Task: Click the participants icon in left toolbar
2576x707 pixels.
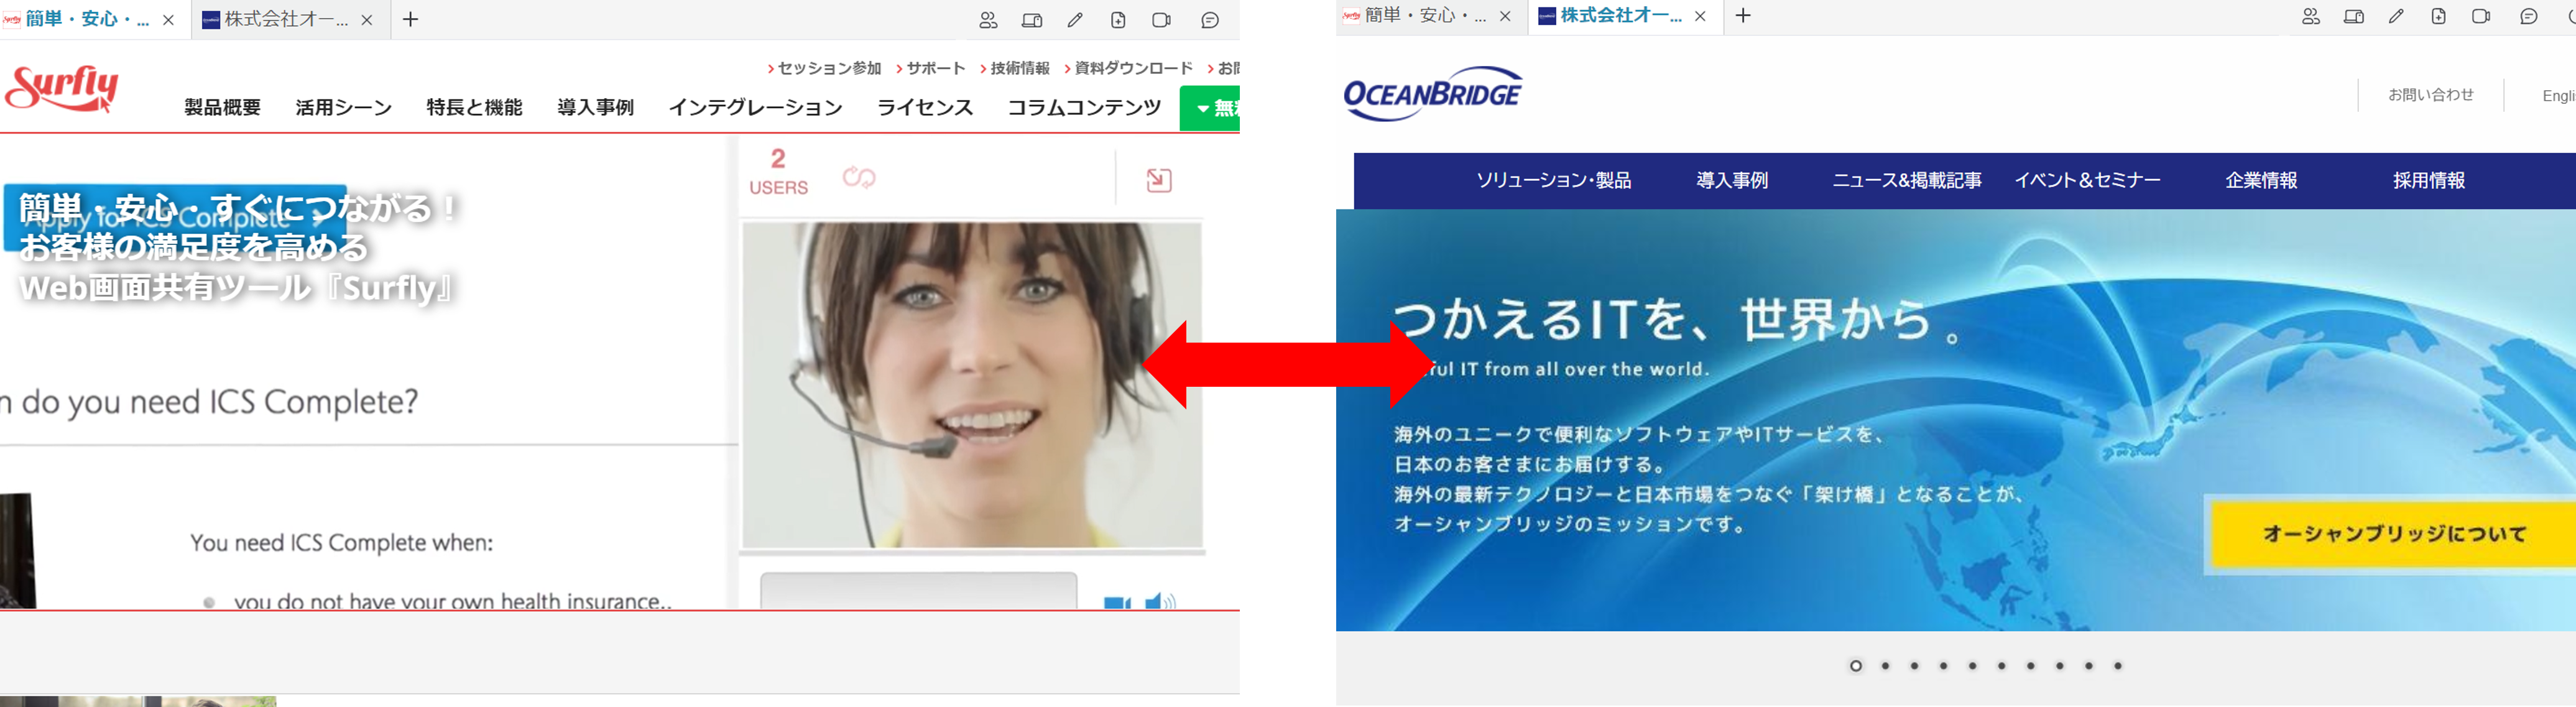Action: [x=988, y=20]
